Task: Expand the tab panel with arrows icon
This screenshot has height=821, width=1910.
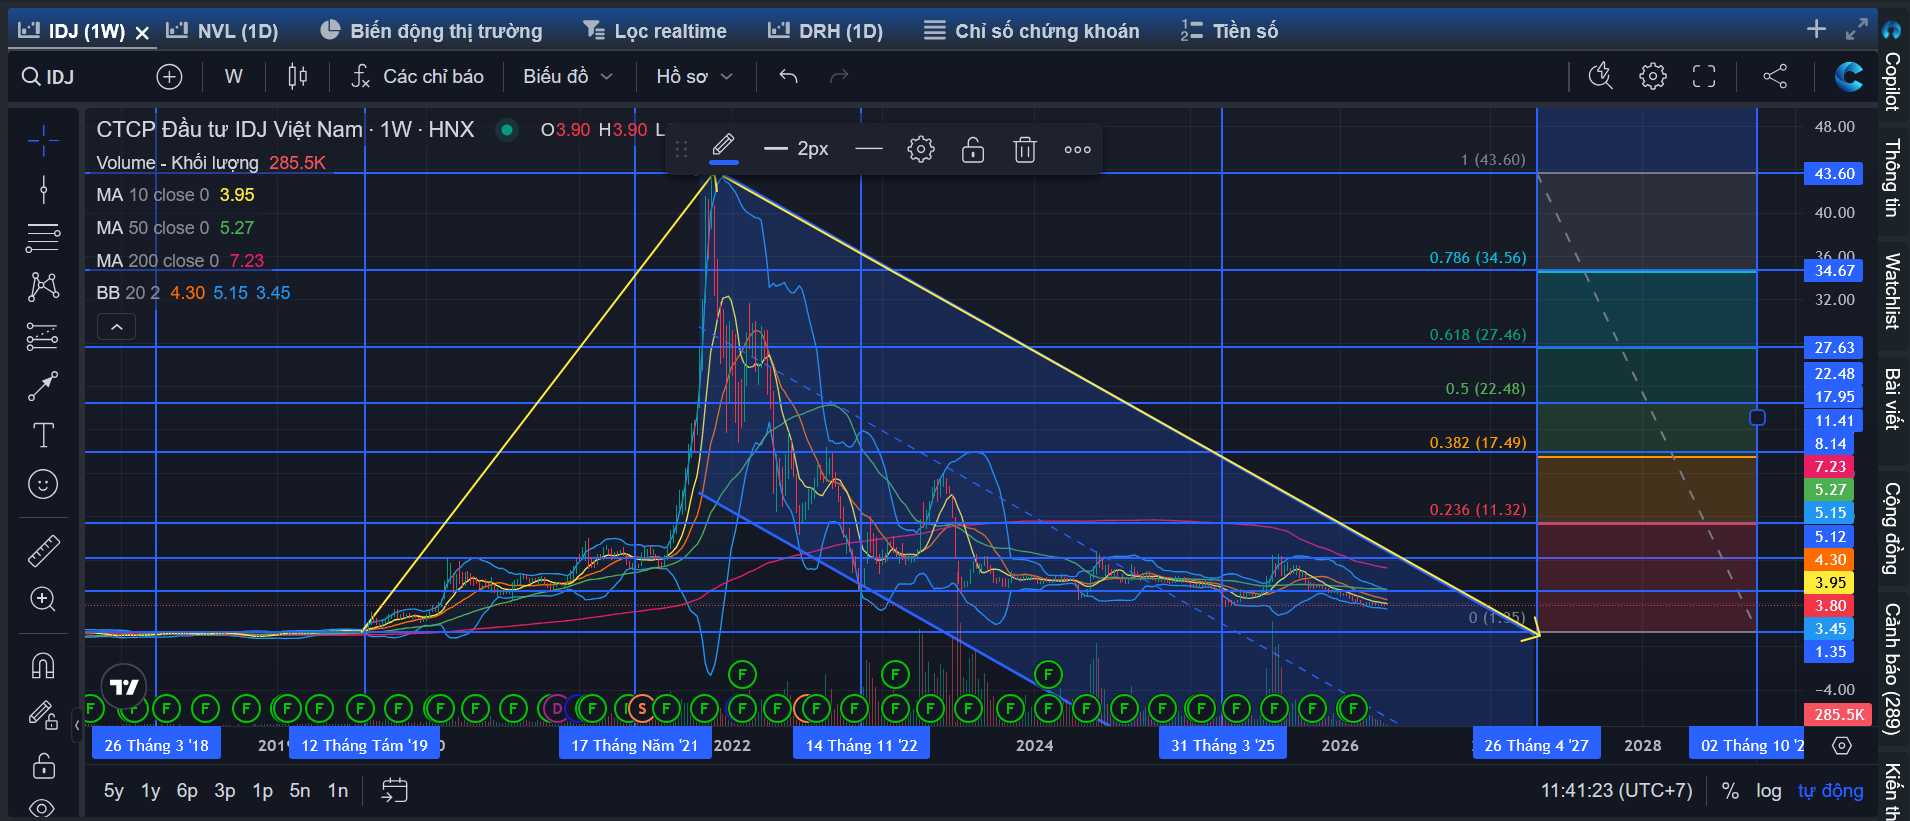Action: tap(1857, 30)
